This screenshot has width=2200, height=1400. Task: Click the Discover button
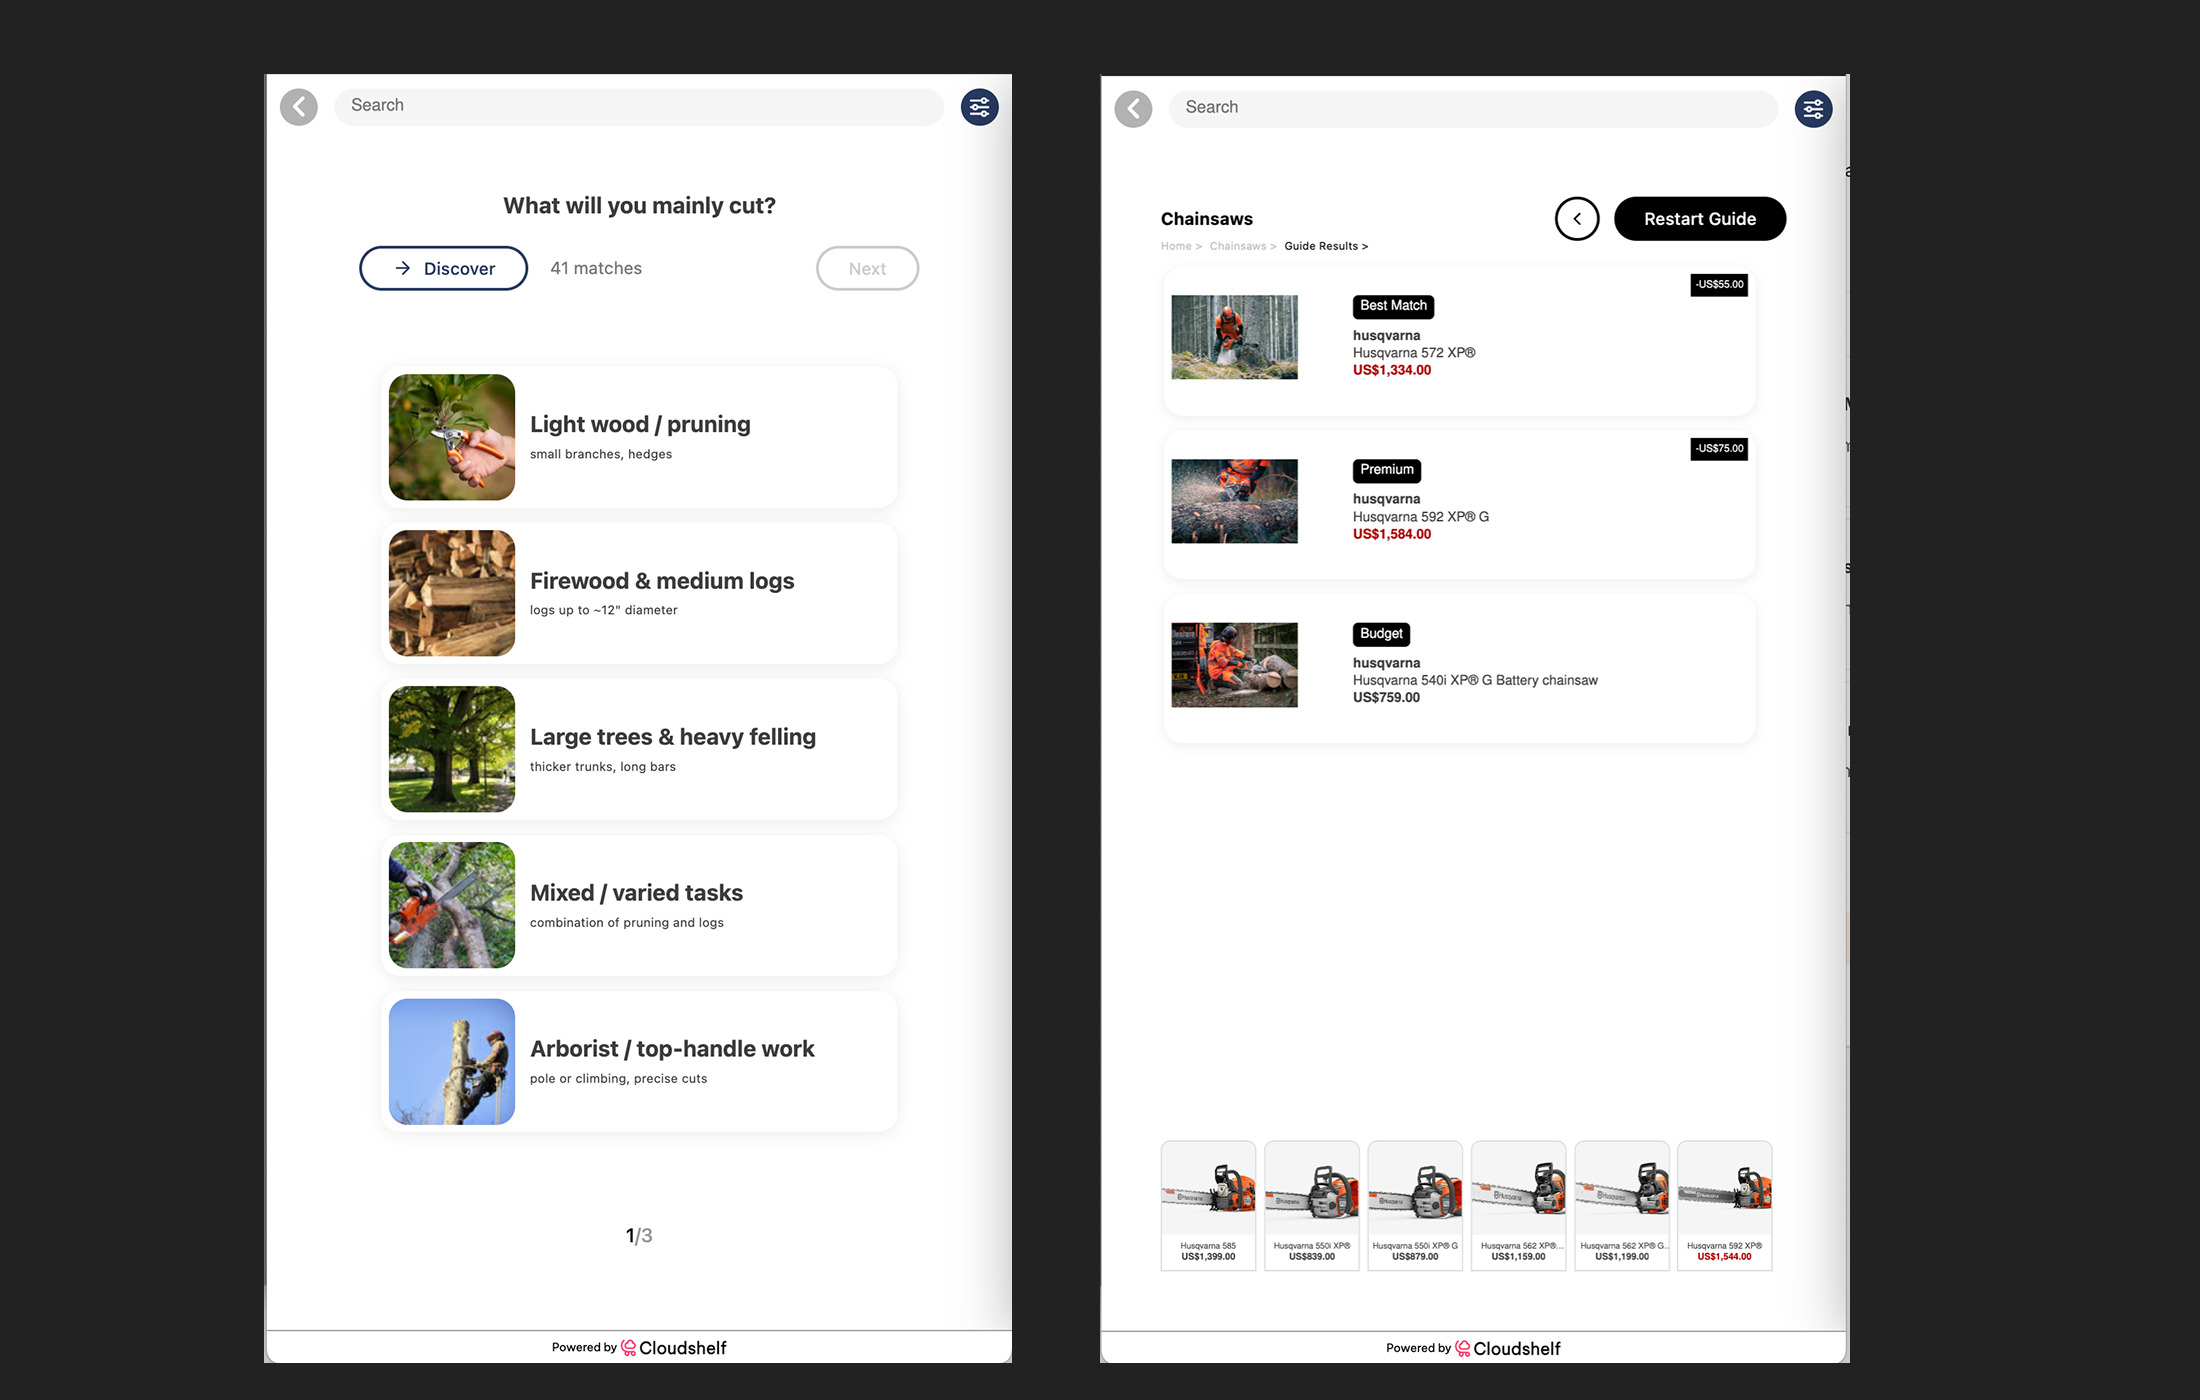(443, 268)
